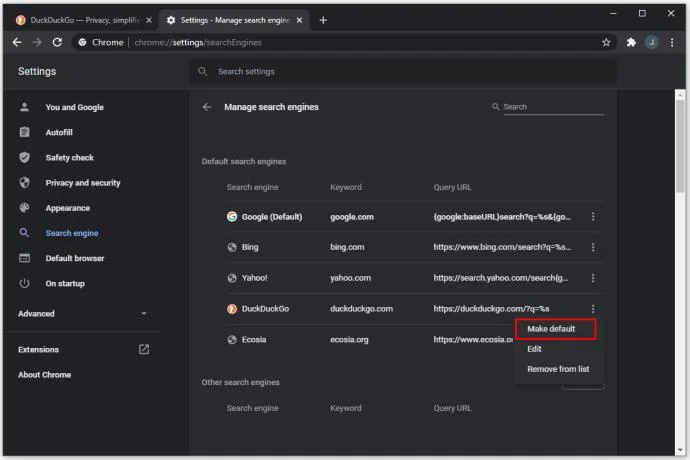Click the Manage search engines Search field
This screenshot has height=460, width=690.
553,107
